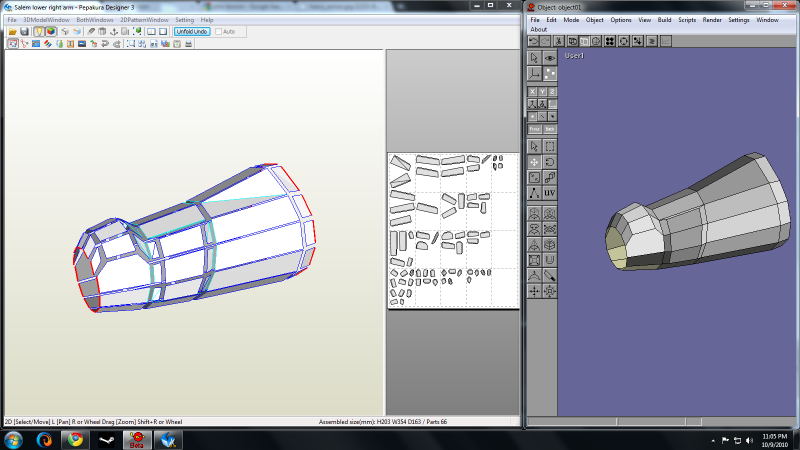Open the BothWindows menu
This screenshot has width=800, height=450.
[95, 20]
